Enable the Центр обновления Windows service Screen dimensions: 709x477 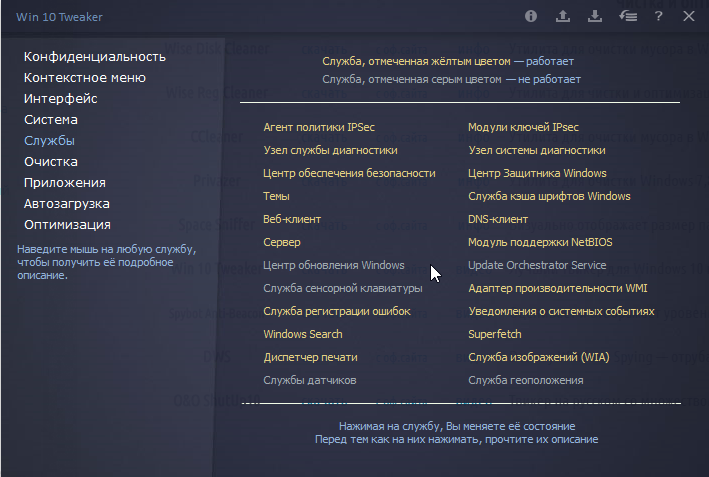tap(334, 265)
